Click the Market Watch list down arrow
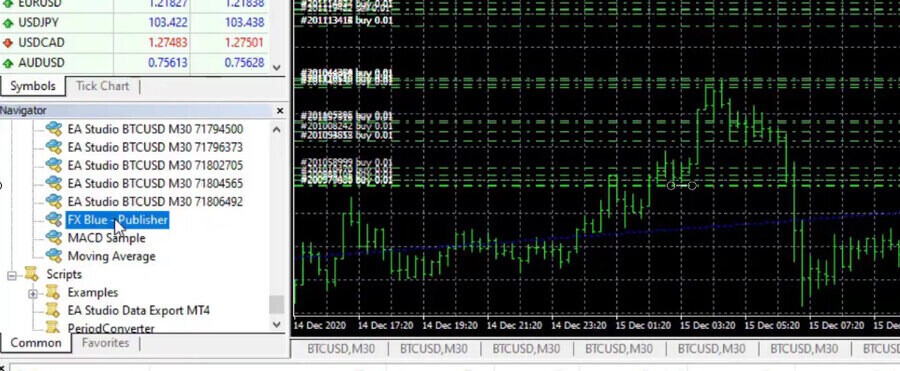The width and height of the screenshot is (900, 371). [277, 68]
